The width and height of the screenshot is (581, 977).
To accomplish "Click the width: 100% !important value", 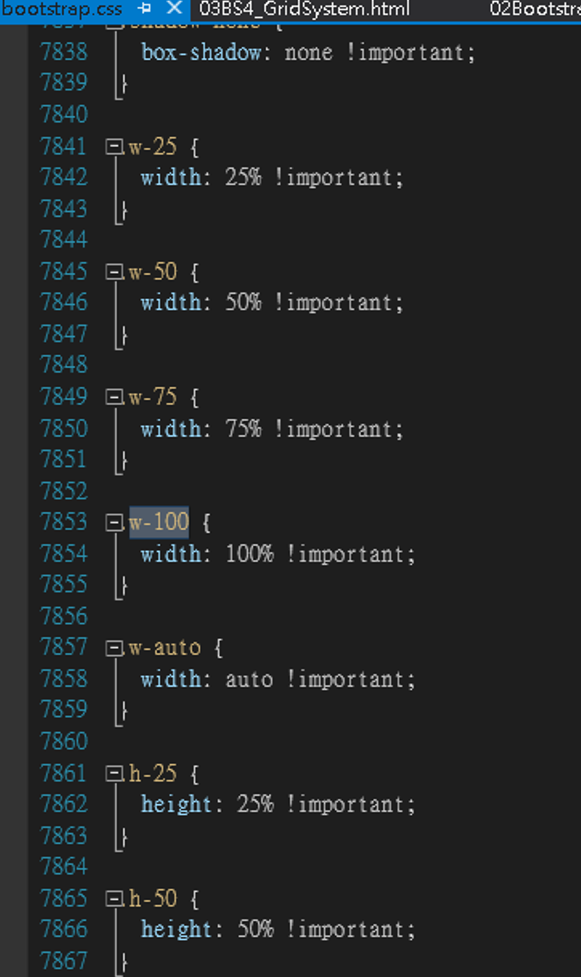I will pos(277,553).
